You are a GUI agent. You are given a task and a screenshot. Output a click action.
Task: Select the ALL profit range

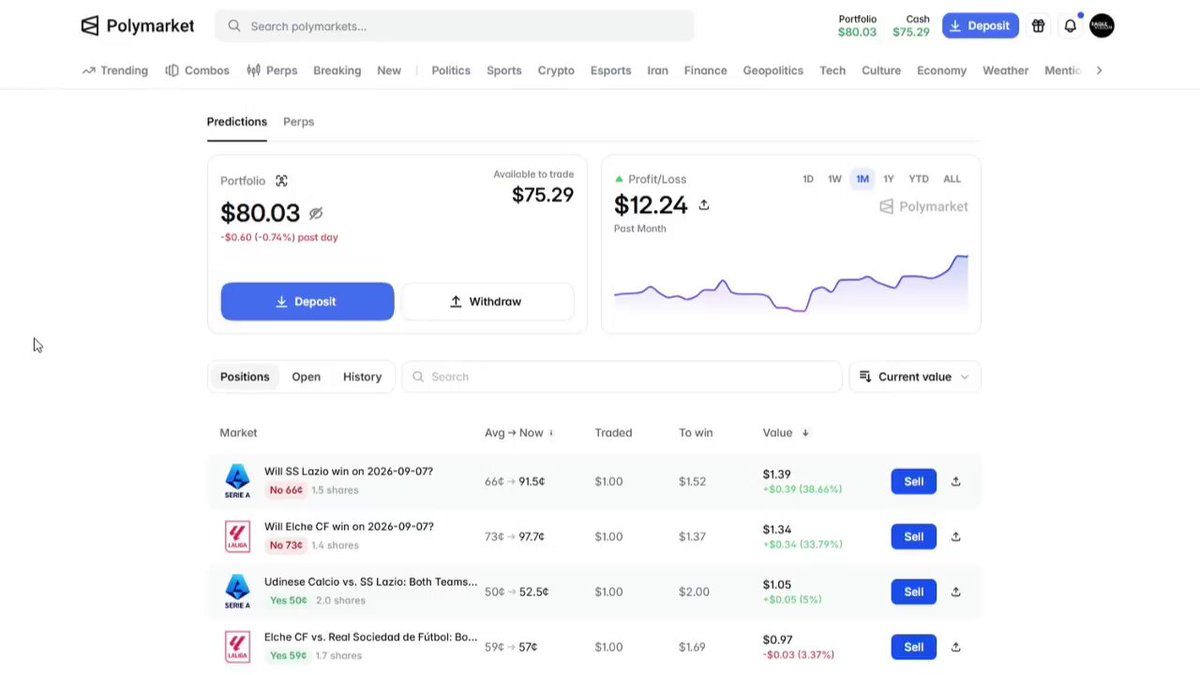coord(952,179)
